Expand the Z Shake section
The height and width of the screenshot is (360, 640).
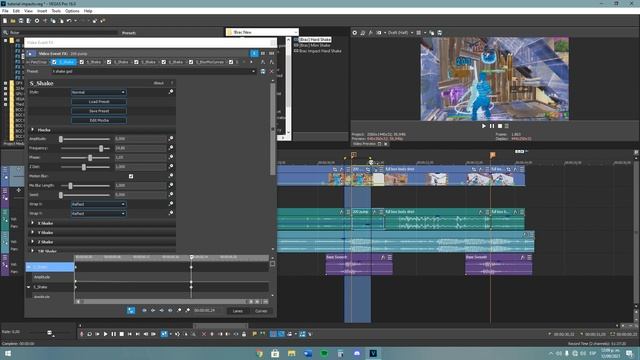33,242
